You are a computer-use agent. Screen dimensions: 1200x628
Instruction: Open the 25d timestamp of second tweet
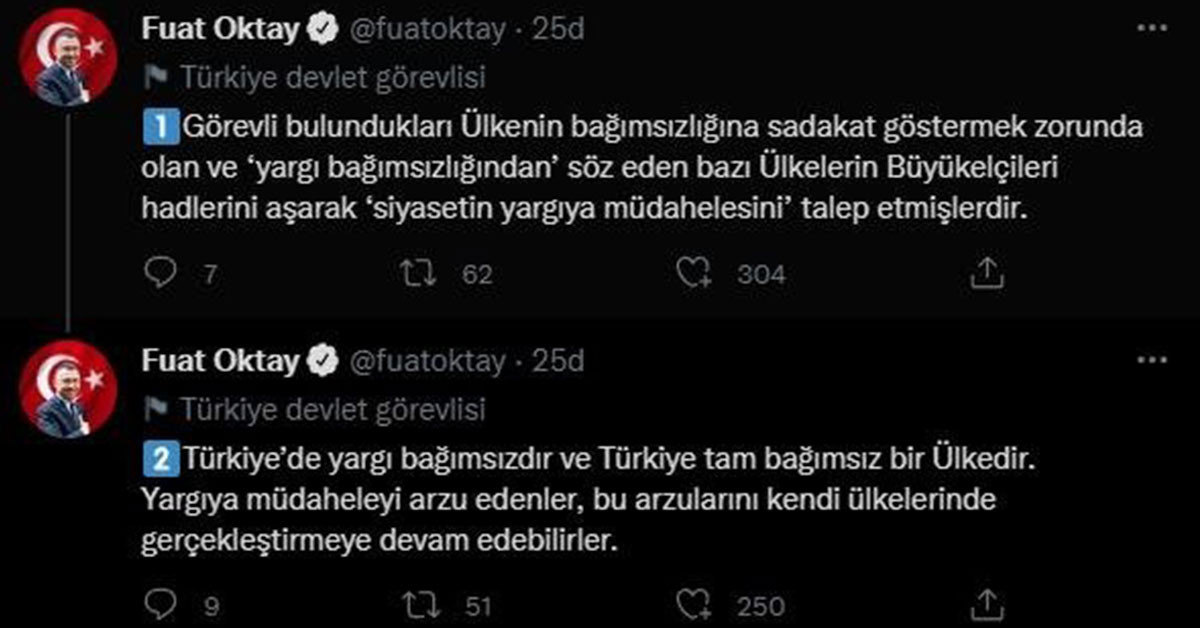558,360
